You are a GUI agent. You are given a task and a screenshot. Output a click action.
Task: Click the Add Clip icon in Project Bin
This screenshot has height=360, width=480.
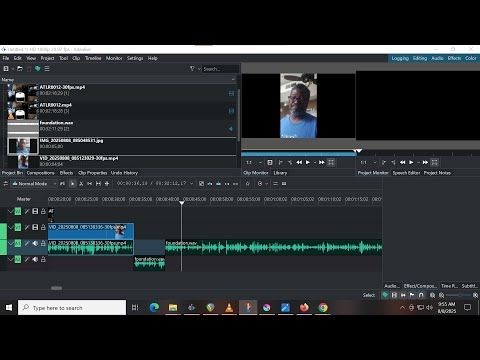6,68
